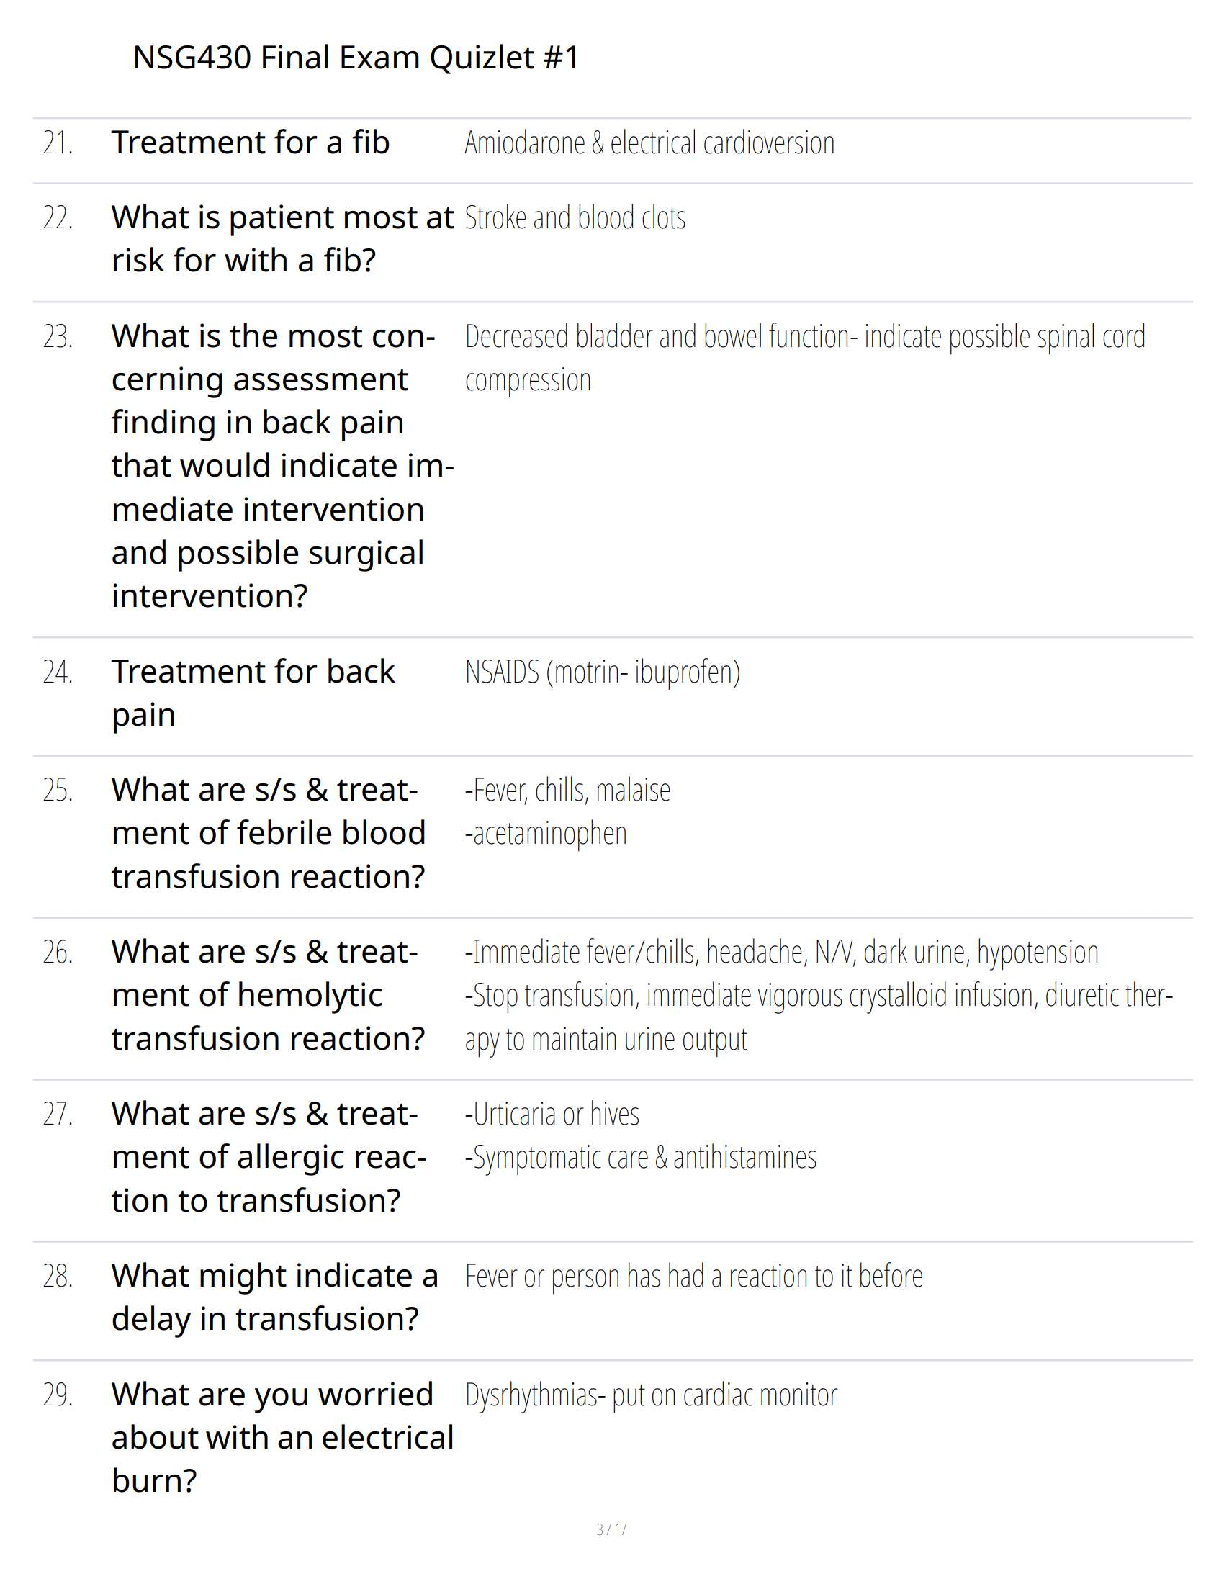Click the answer about fever or prior reaction
Viewport: 1224px width, 1584px height.
tap(694, 1277)
